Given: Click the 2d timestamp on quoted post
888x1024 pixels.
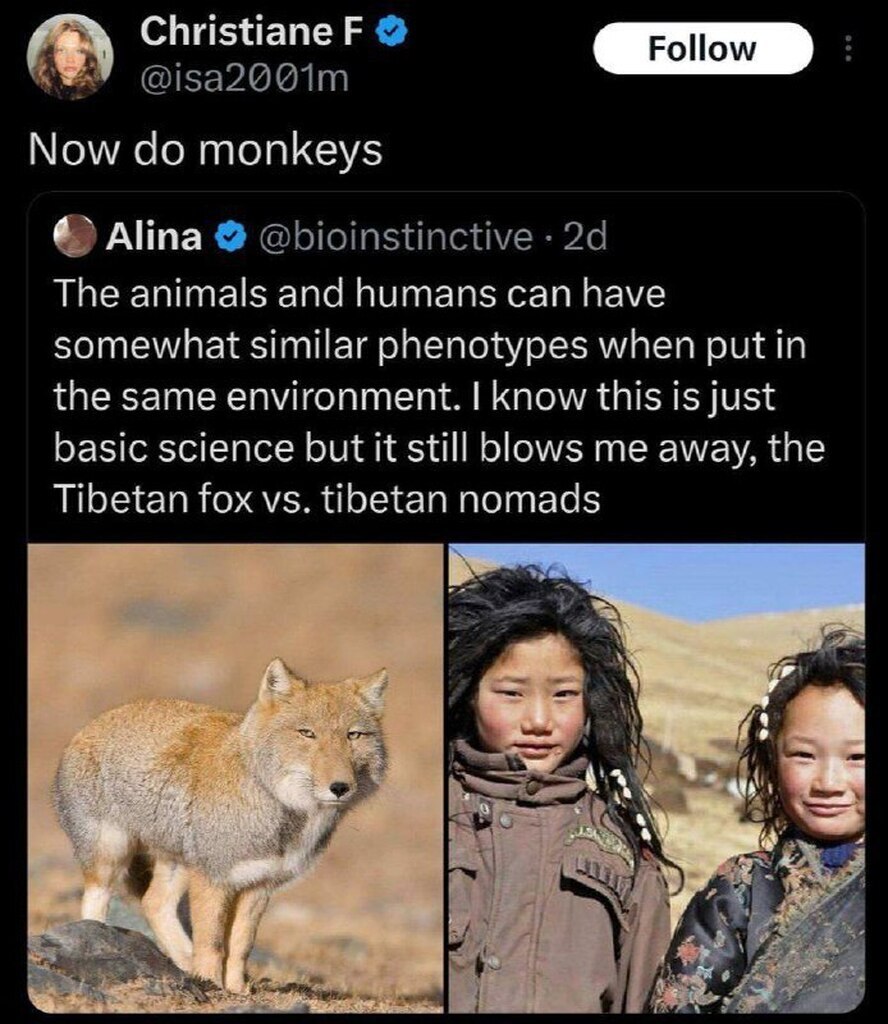Looking at the screenshot, I should [585, 236].
